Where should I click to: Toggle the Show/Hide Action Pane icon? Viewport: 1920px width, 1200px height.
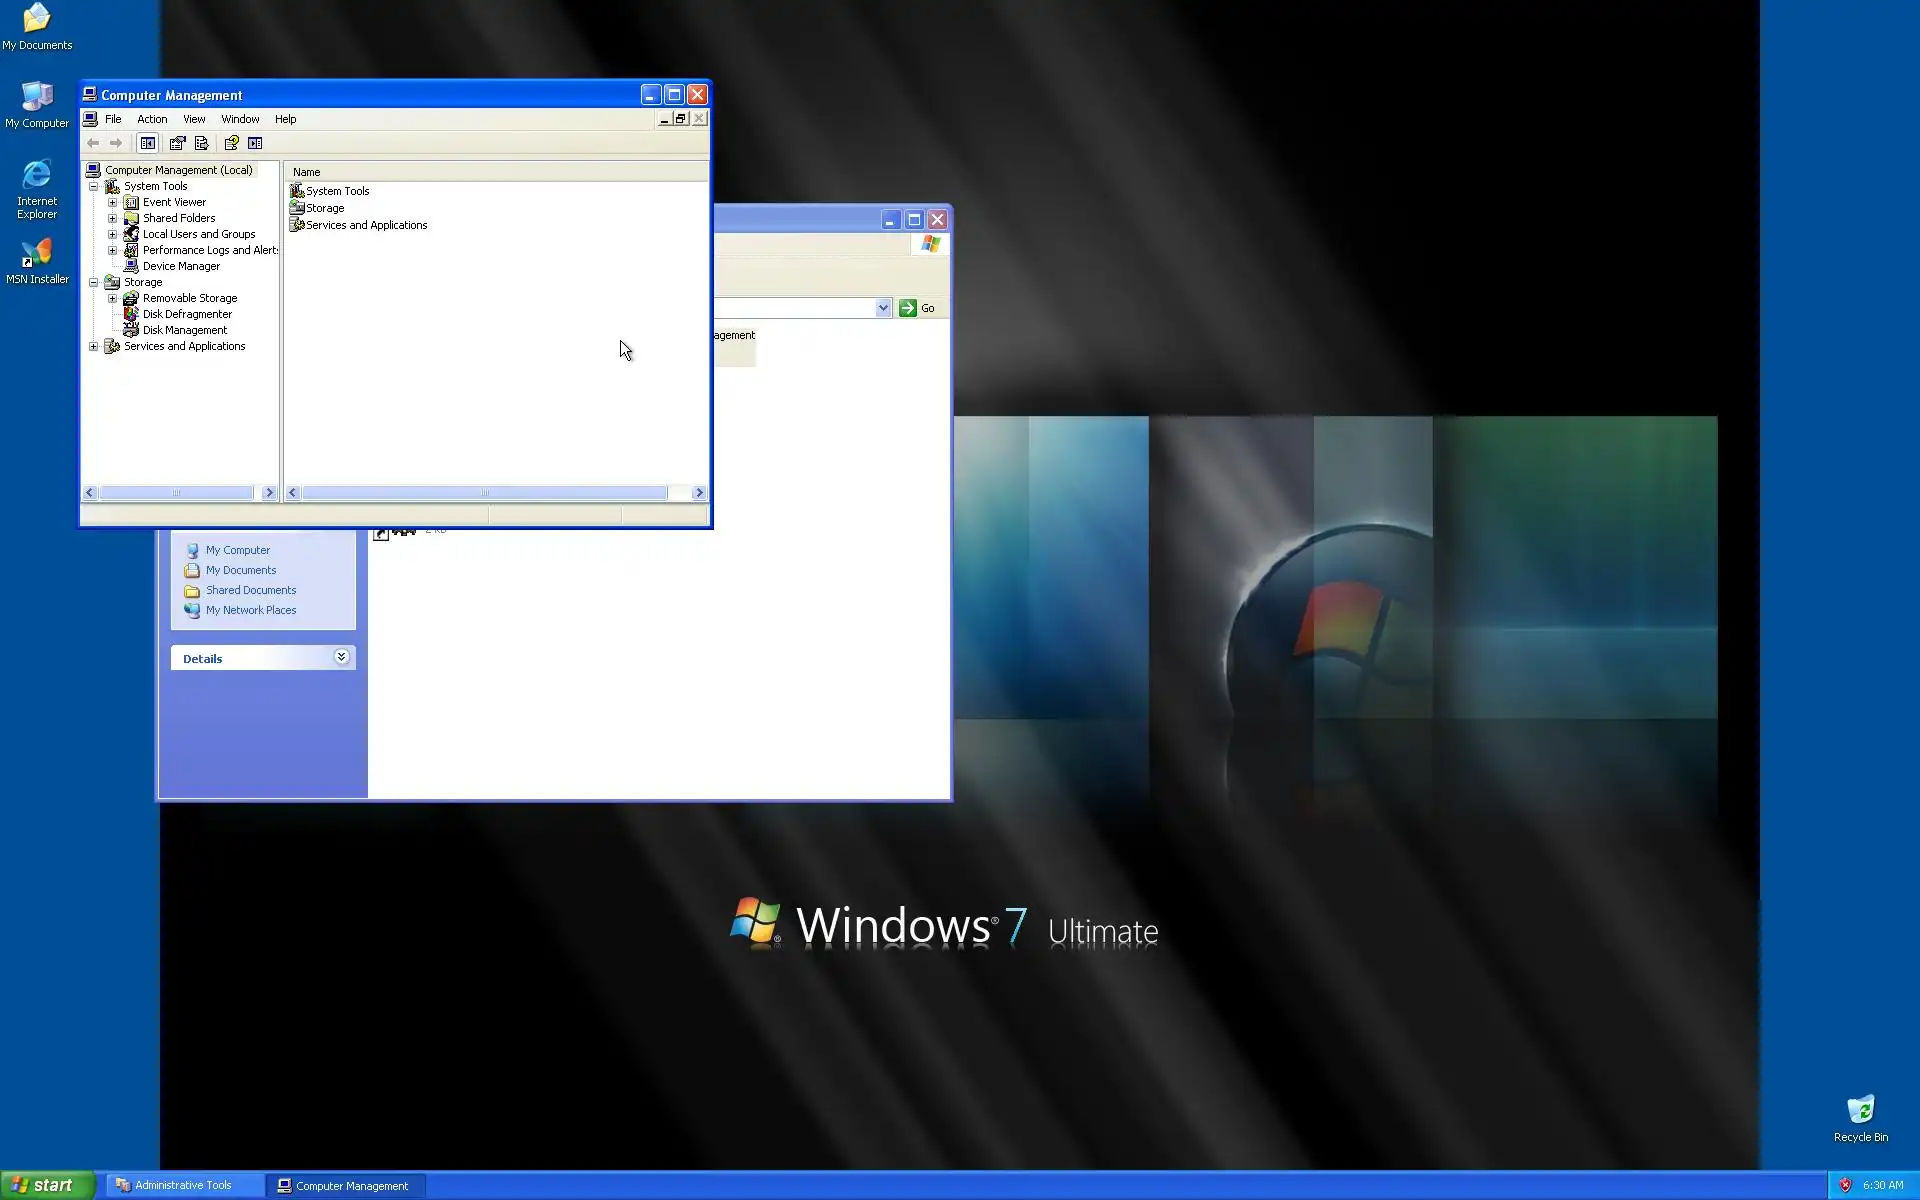click(x=255, y=143)
